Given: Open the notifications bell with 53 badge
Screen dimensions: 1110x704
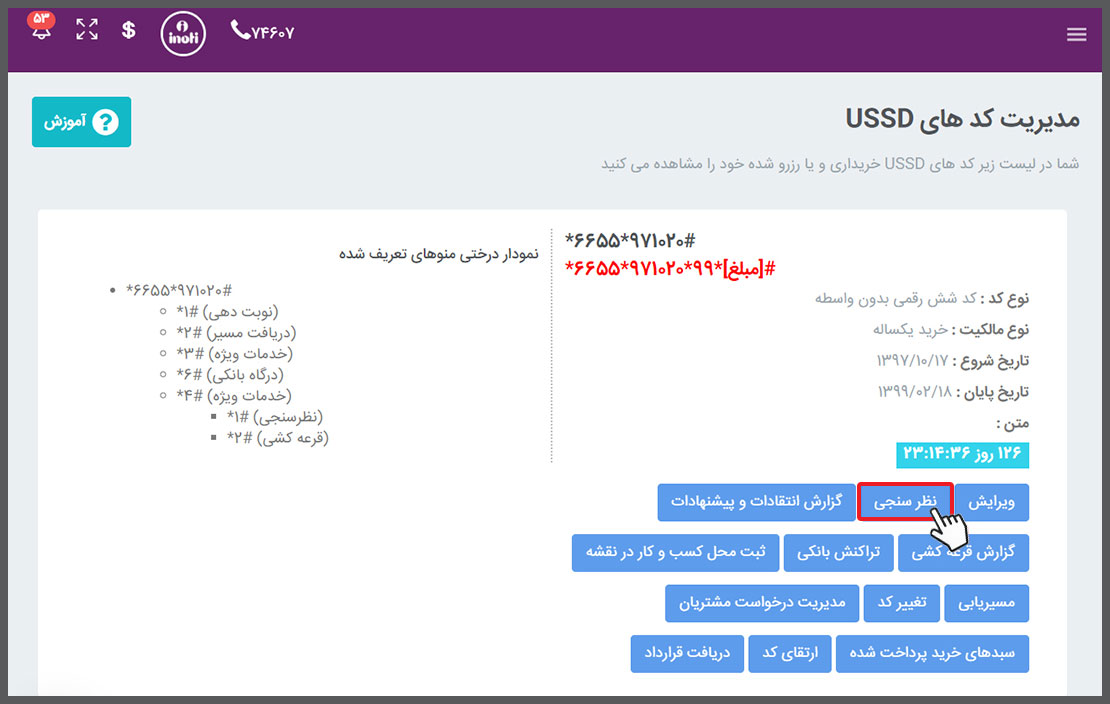Looking at the screenshot, I should pos(41,25).
